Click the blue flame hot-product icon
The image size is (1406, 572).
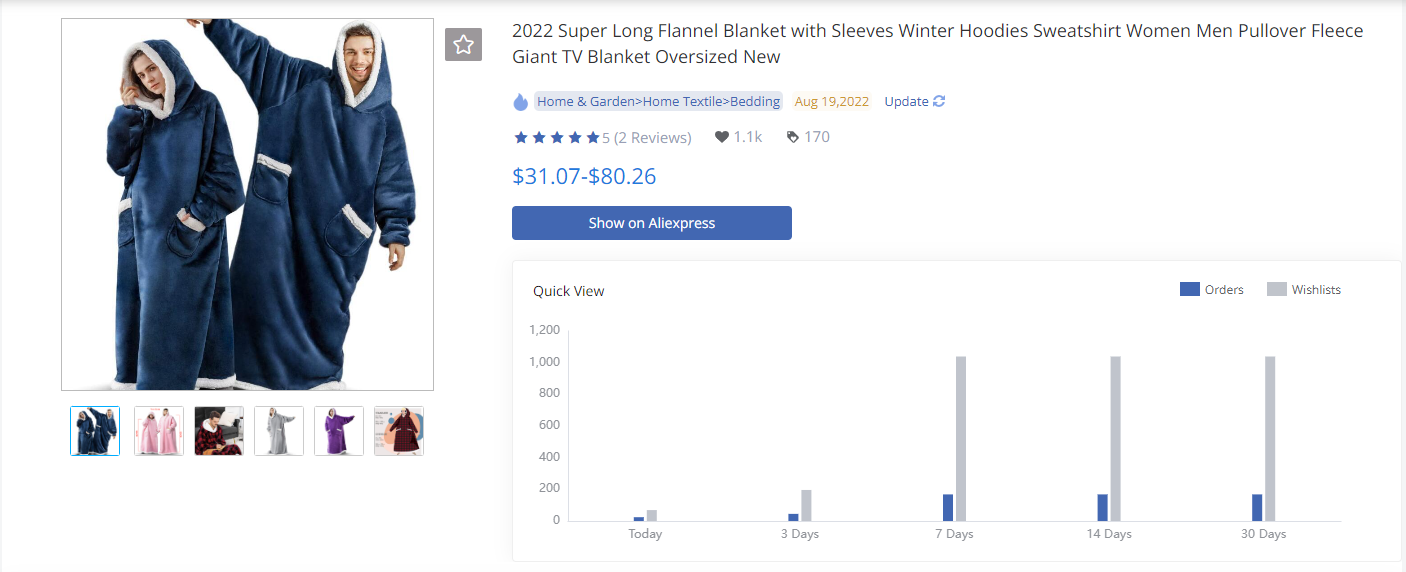coord(520,101)
